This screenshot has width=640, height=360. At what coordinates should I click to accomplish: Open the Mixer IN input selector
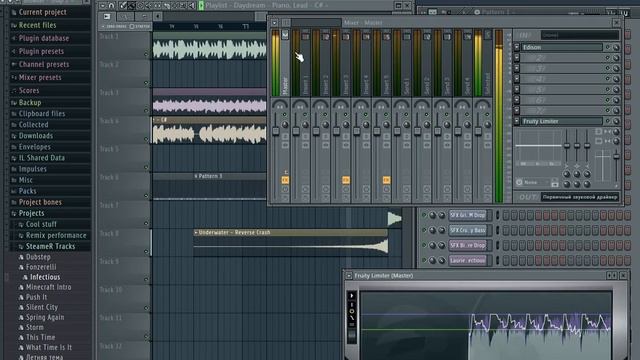[580, 36]
